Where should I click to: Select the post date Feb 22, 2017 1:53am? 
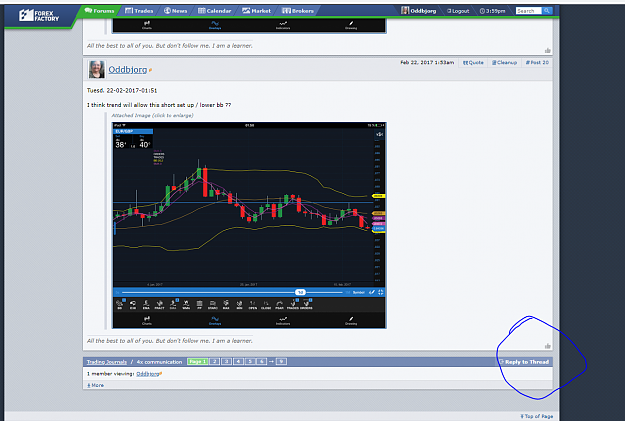tap(427, 63)
